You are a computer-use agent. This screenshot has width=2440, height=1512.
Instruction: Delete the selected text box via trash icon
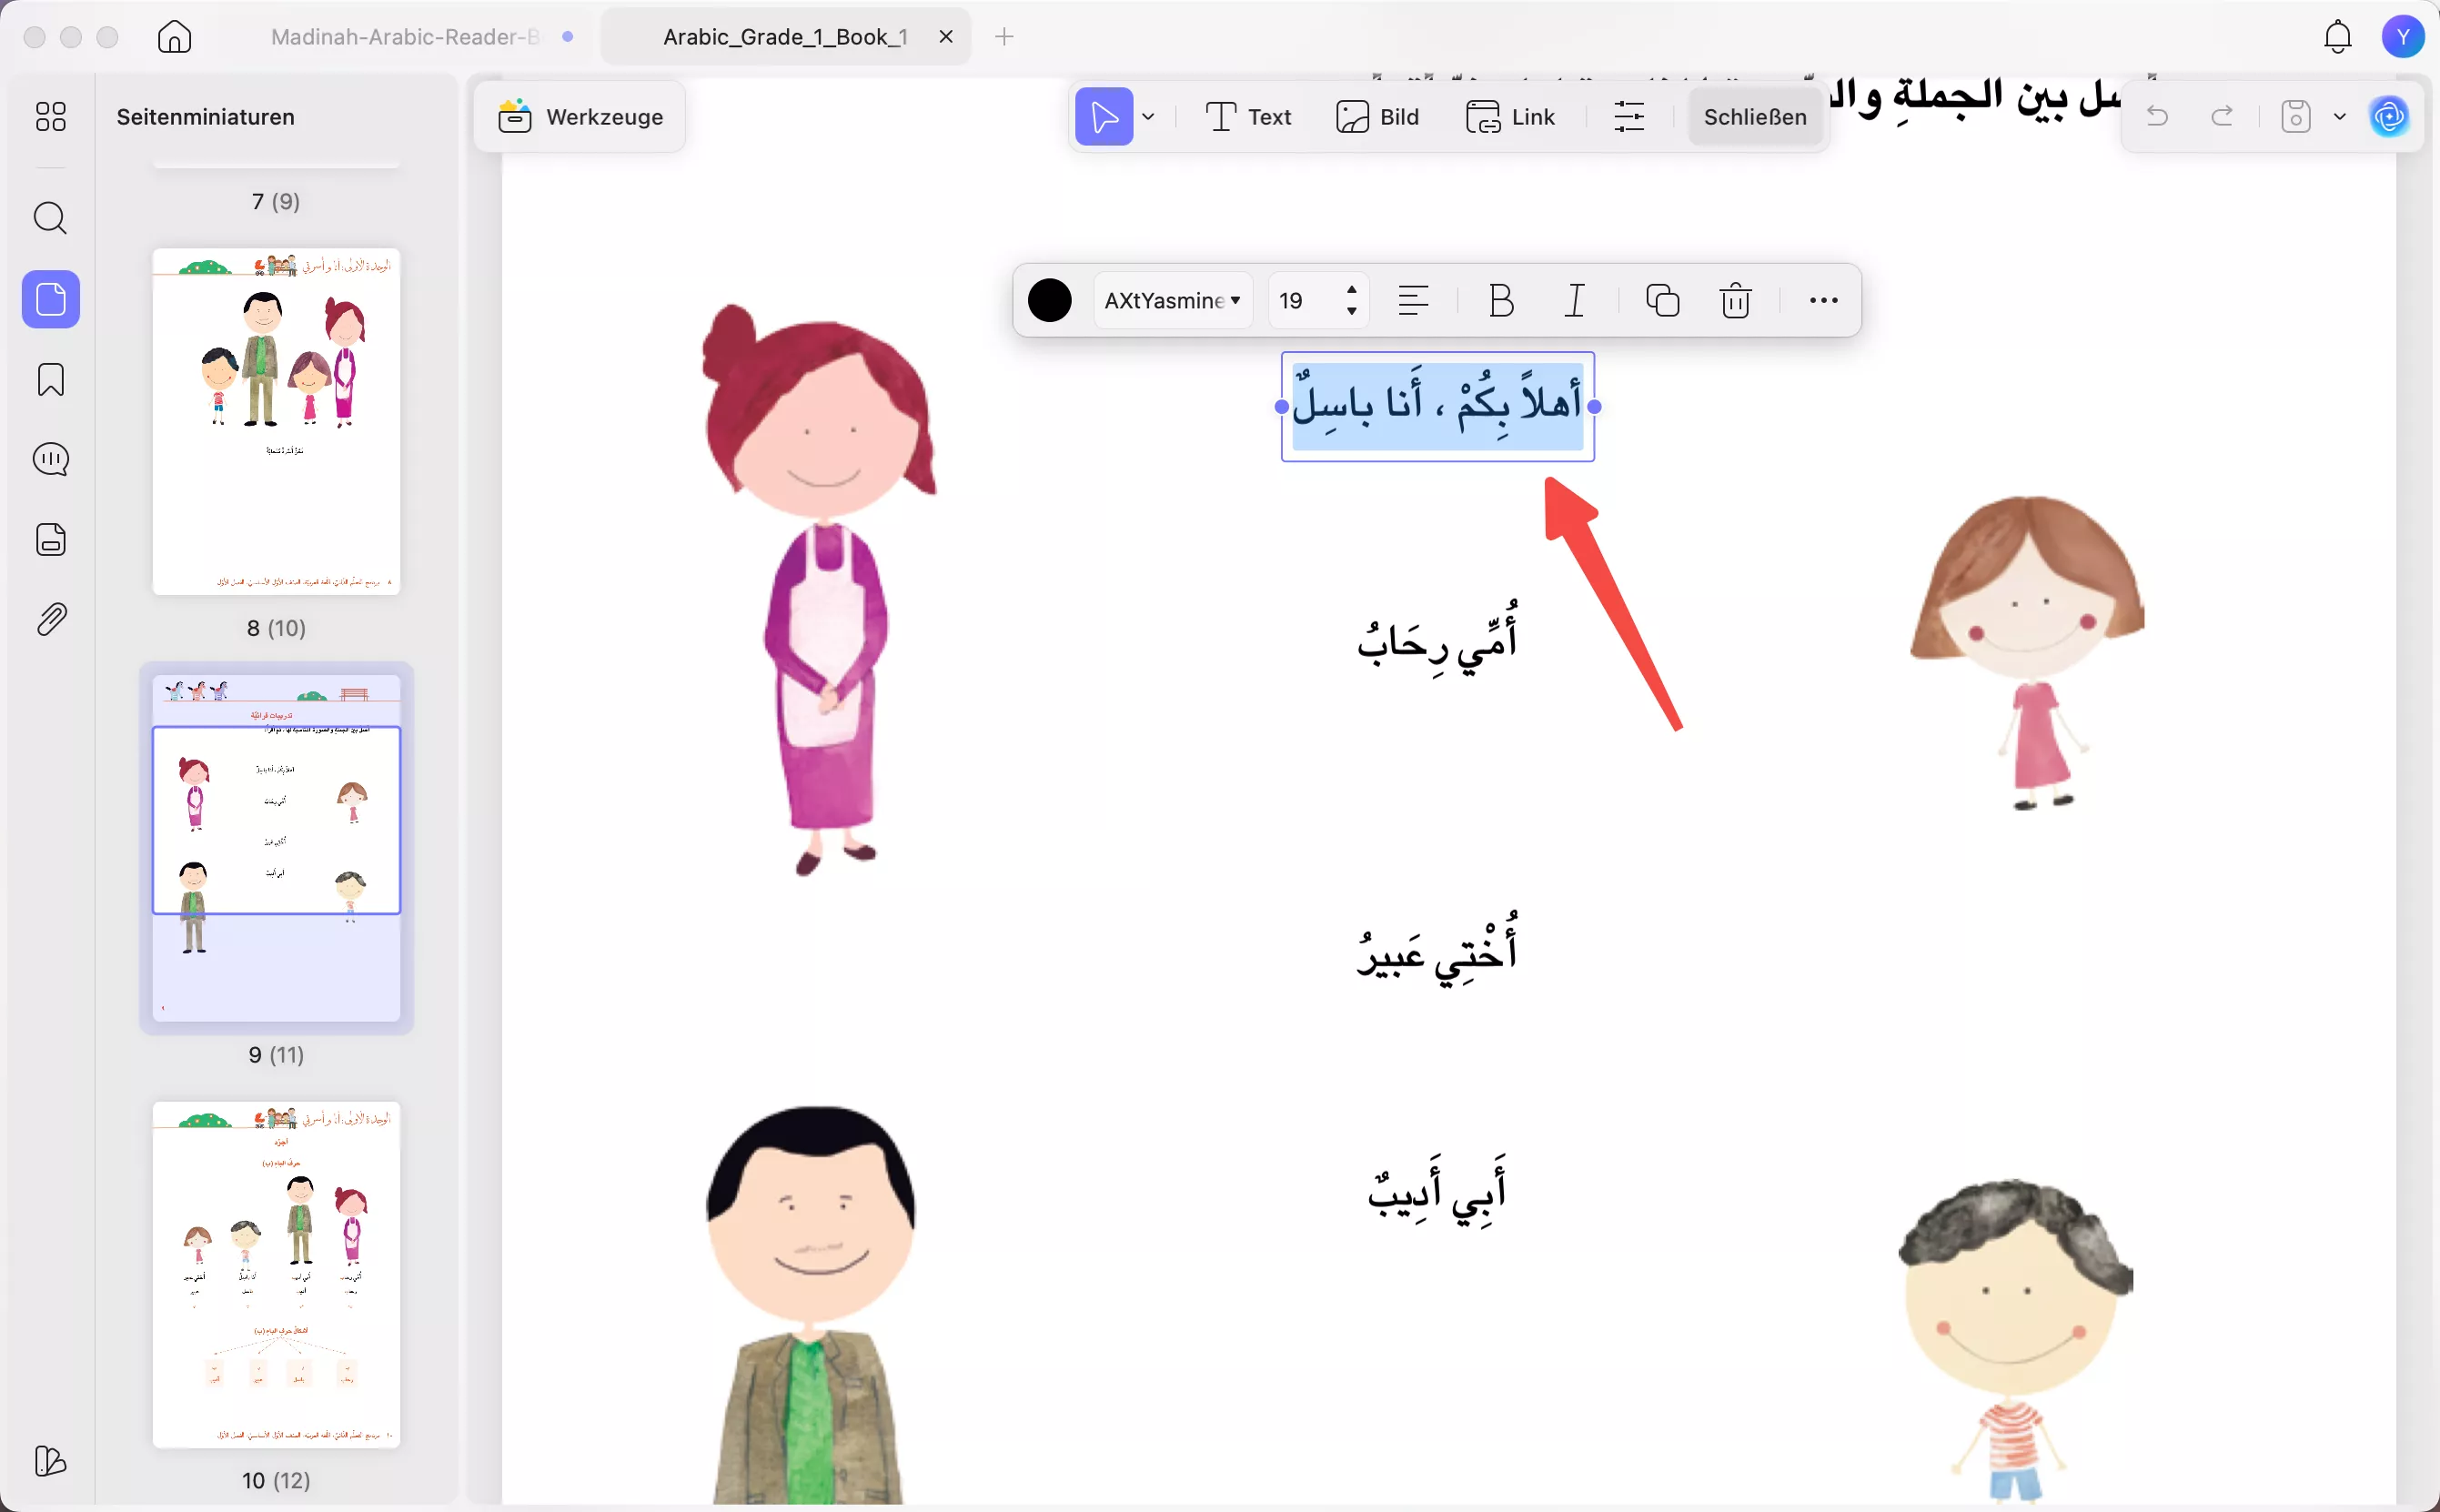click(x=1735, y=300)
